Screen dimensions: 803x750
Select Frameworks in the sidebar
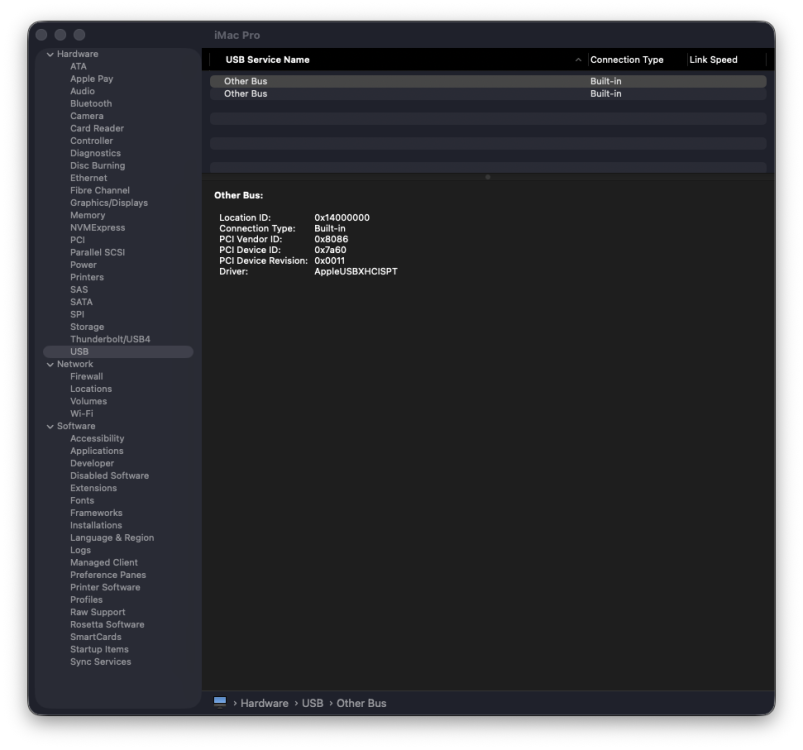click(x=96, y=513)
